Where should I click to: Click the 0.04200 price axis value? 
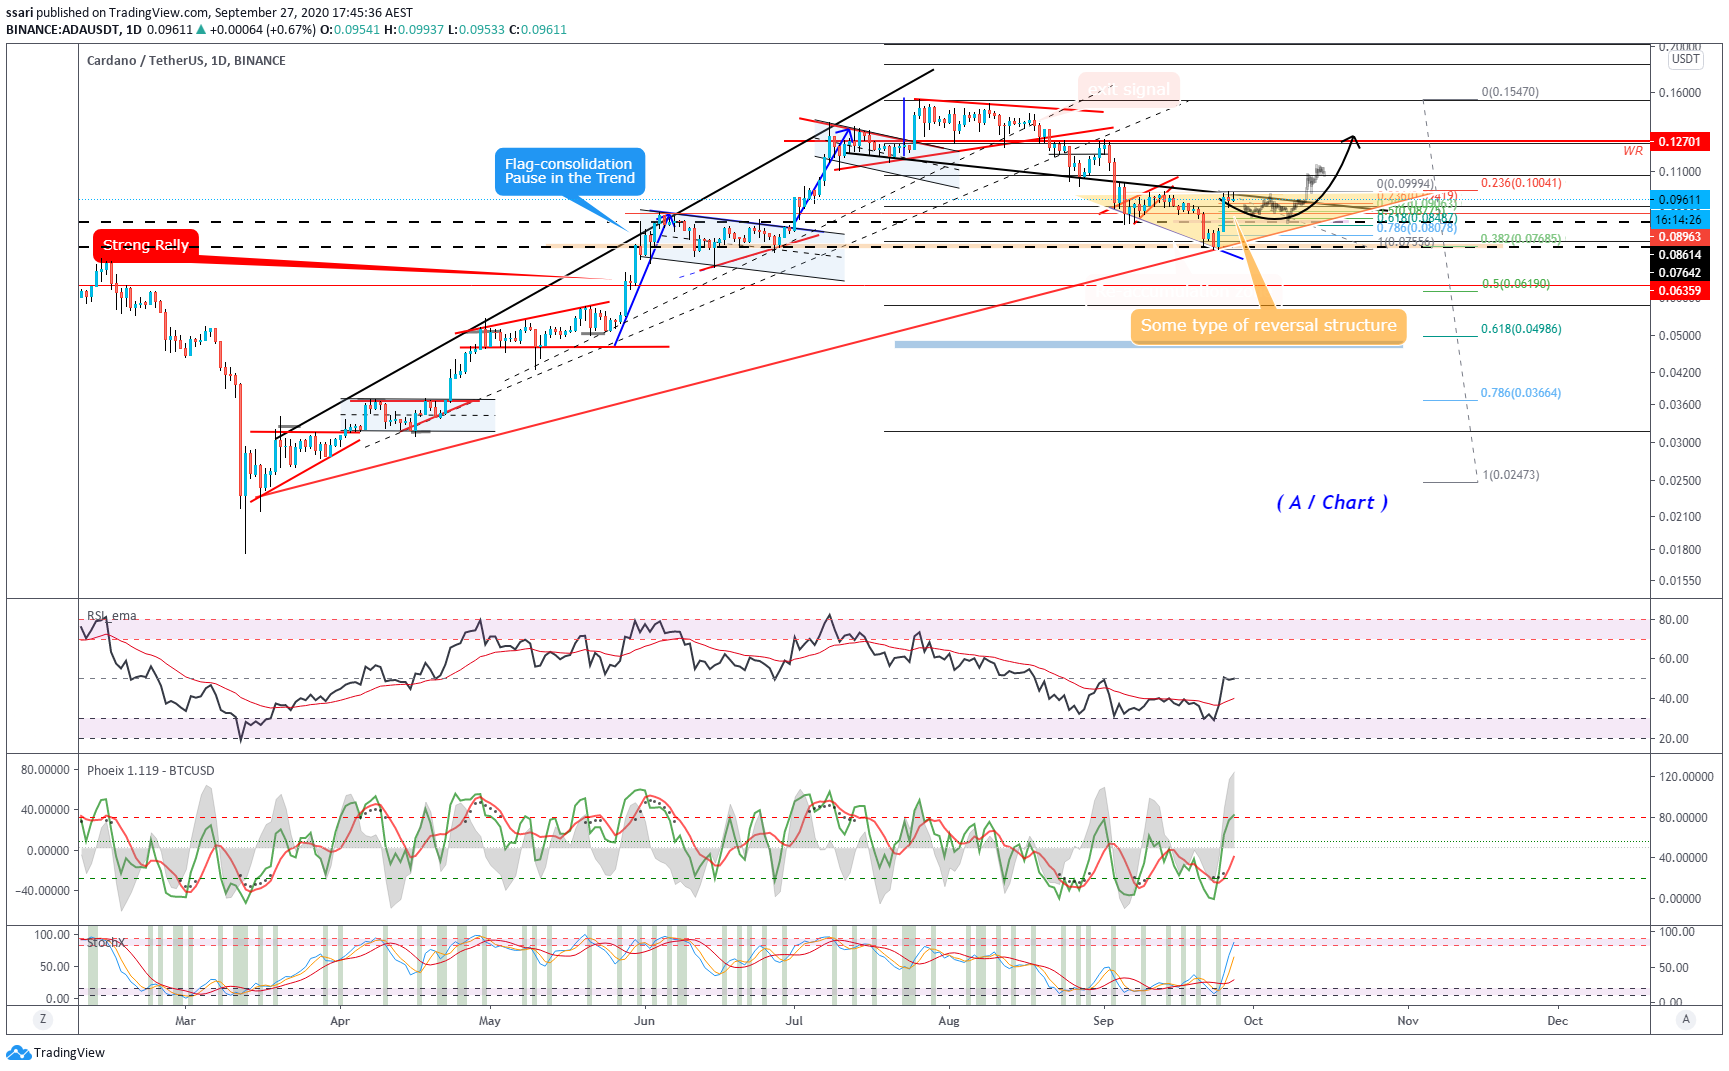tap(1680, 373)
